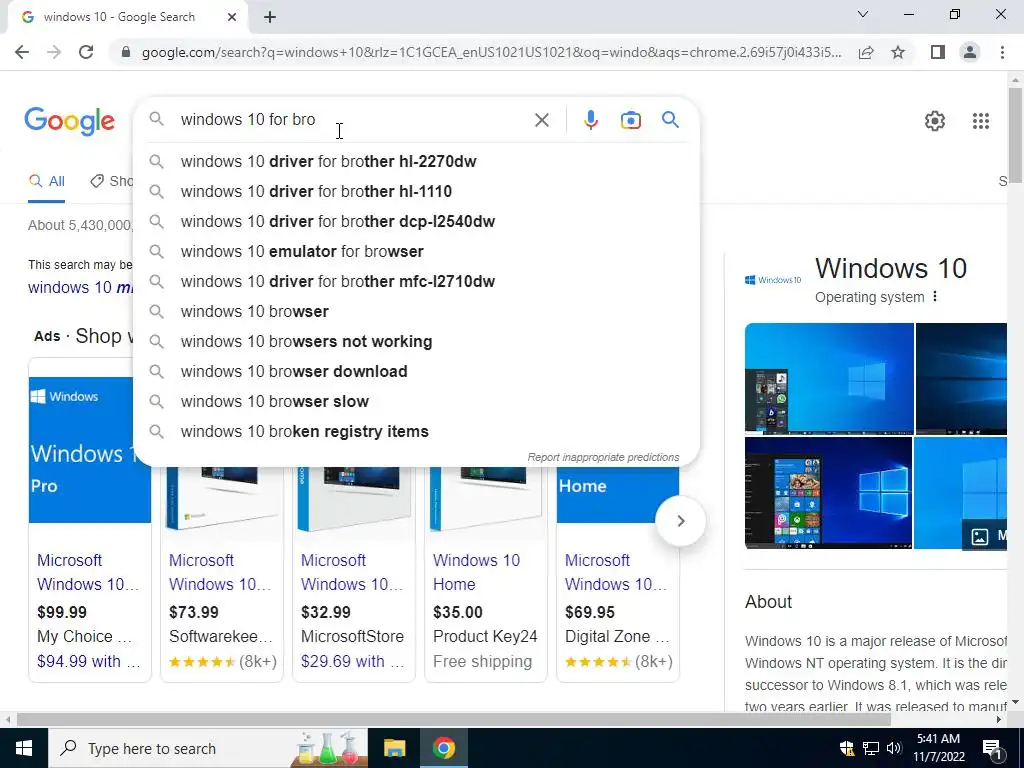
Task: Choose suggestion windows 10 browser download
Action: [416, 372]
